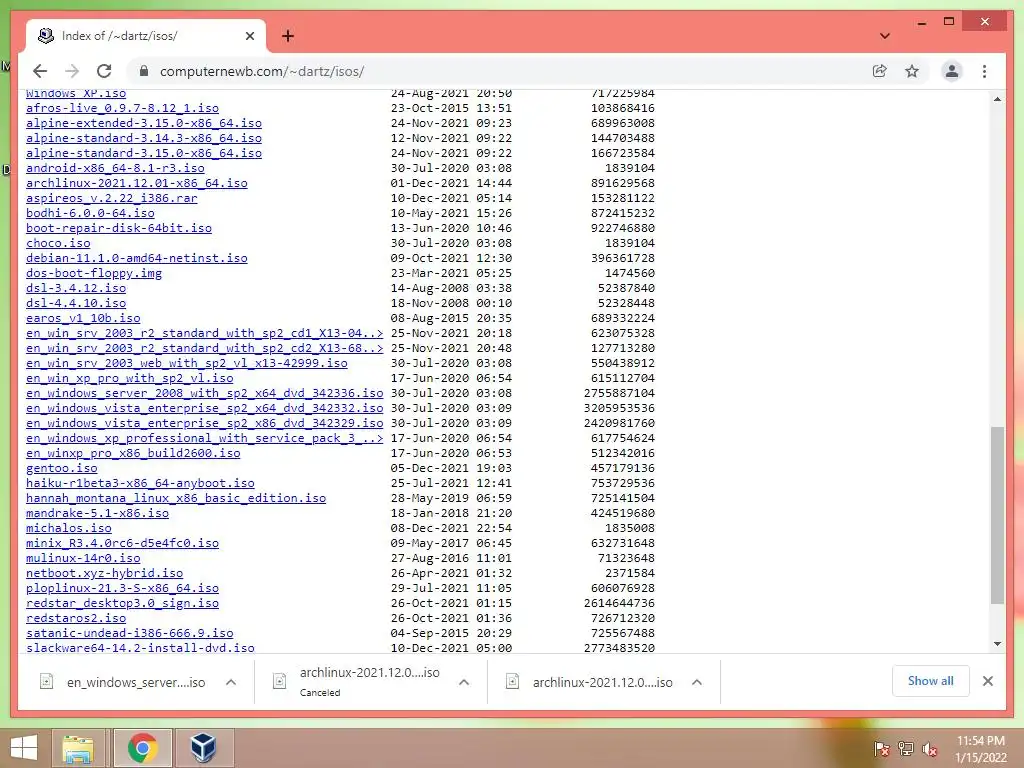Expand options for the last archlinux download

point(697,682)
